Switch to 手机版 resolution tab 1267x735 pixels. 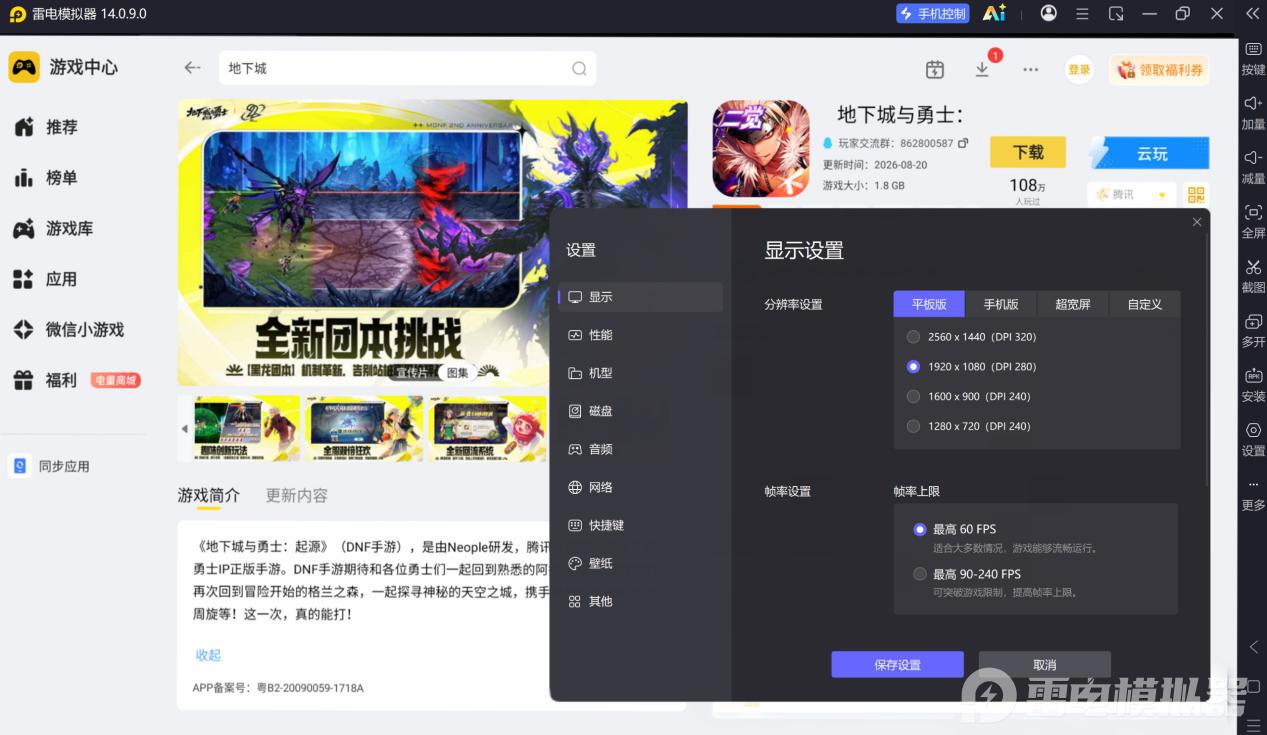coord(1001,304)
